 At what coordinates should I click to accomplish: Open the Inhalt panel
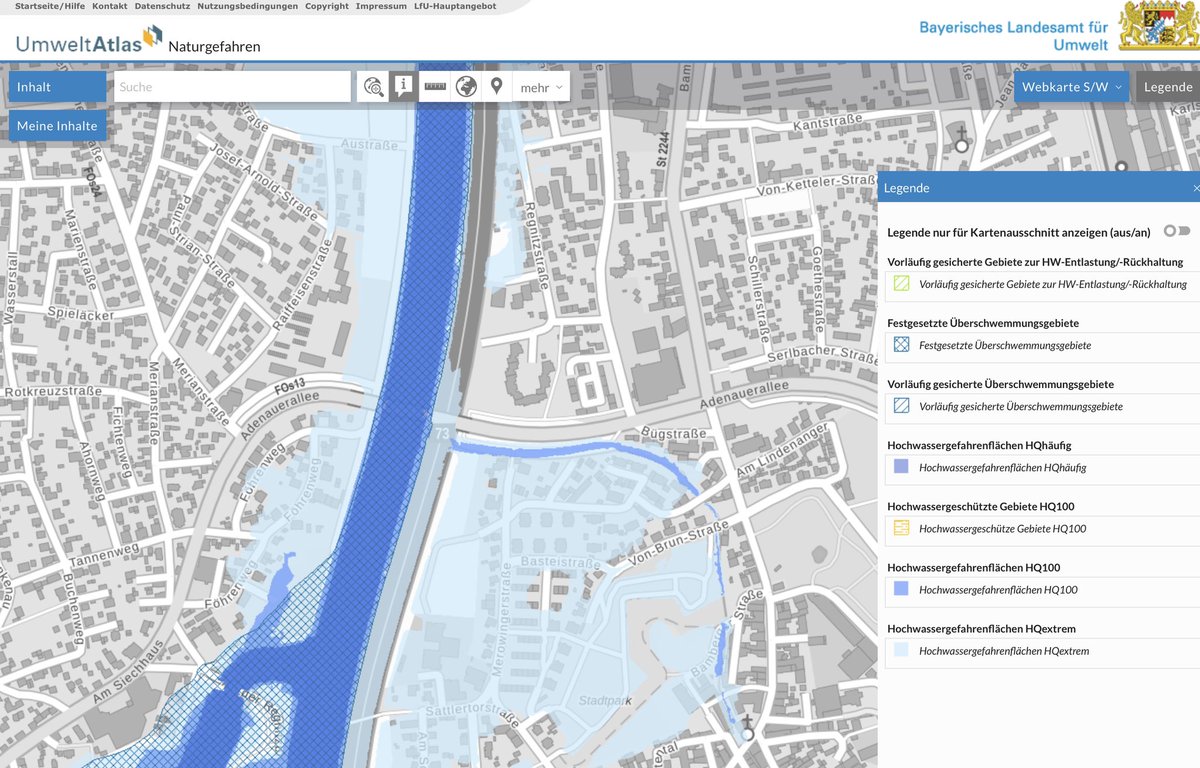pyautogui.click(x=57, y=87)
